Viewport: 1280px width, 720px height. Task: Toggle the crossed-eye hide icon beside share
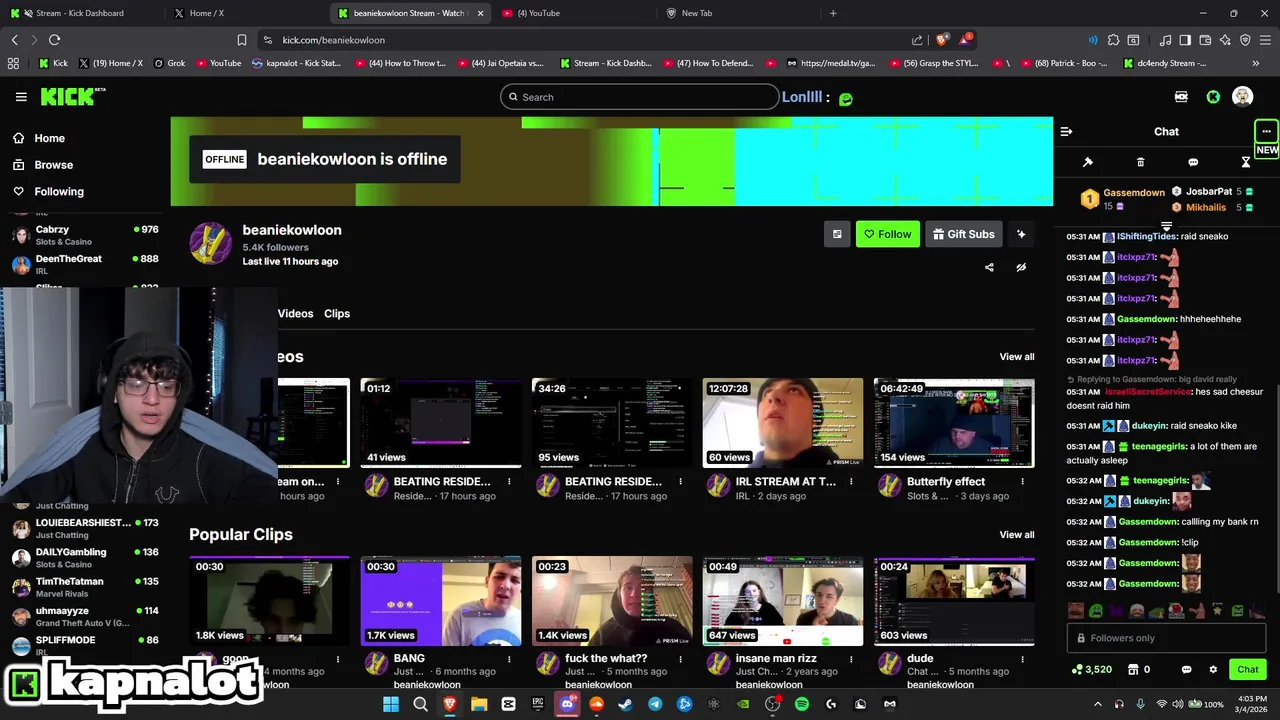click(x=1021, y=267)
